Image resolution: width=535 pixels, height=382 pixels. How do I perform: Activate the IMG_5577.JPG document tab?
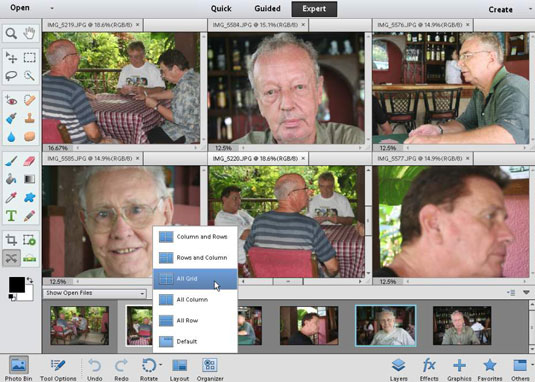point(422,159)
